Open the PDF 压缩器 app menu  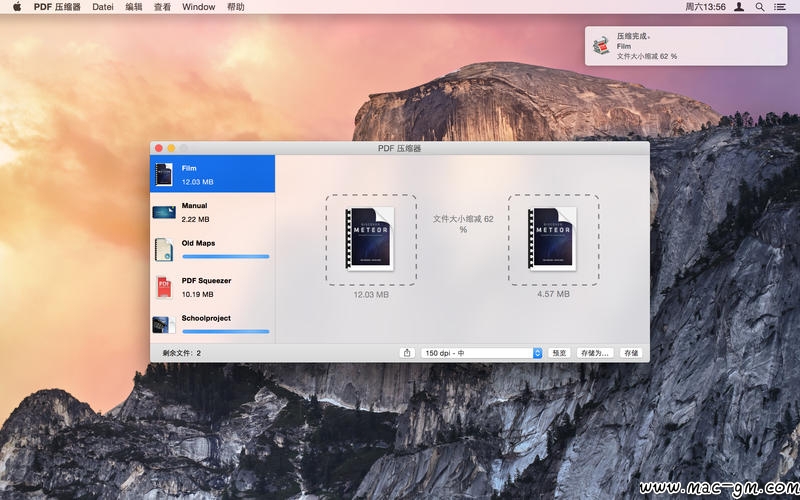point(57,7)
